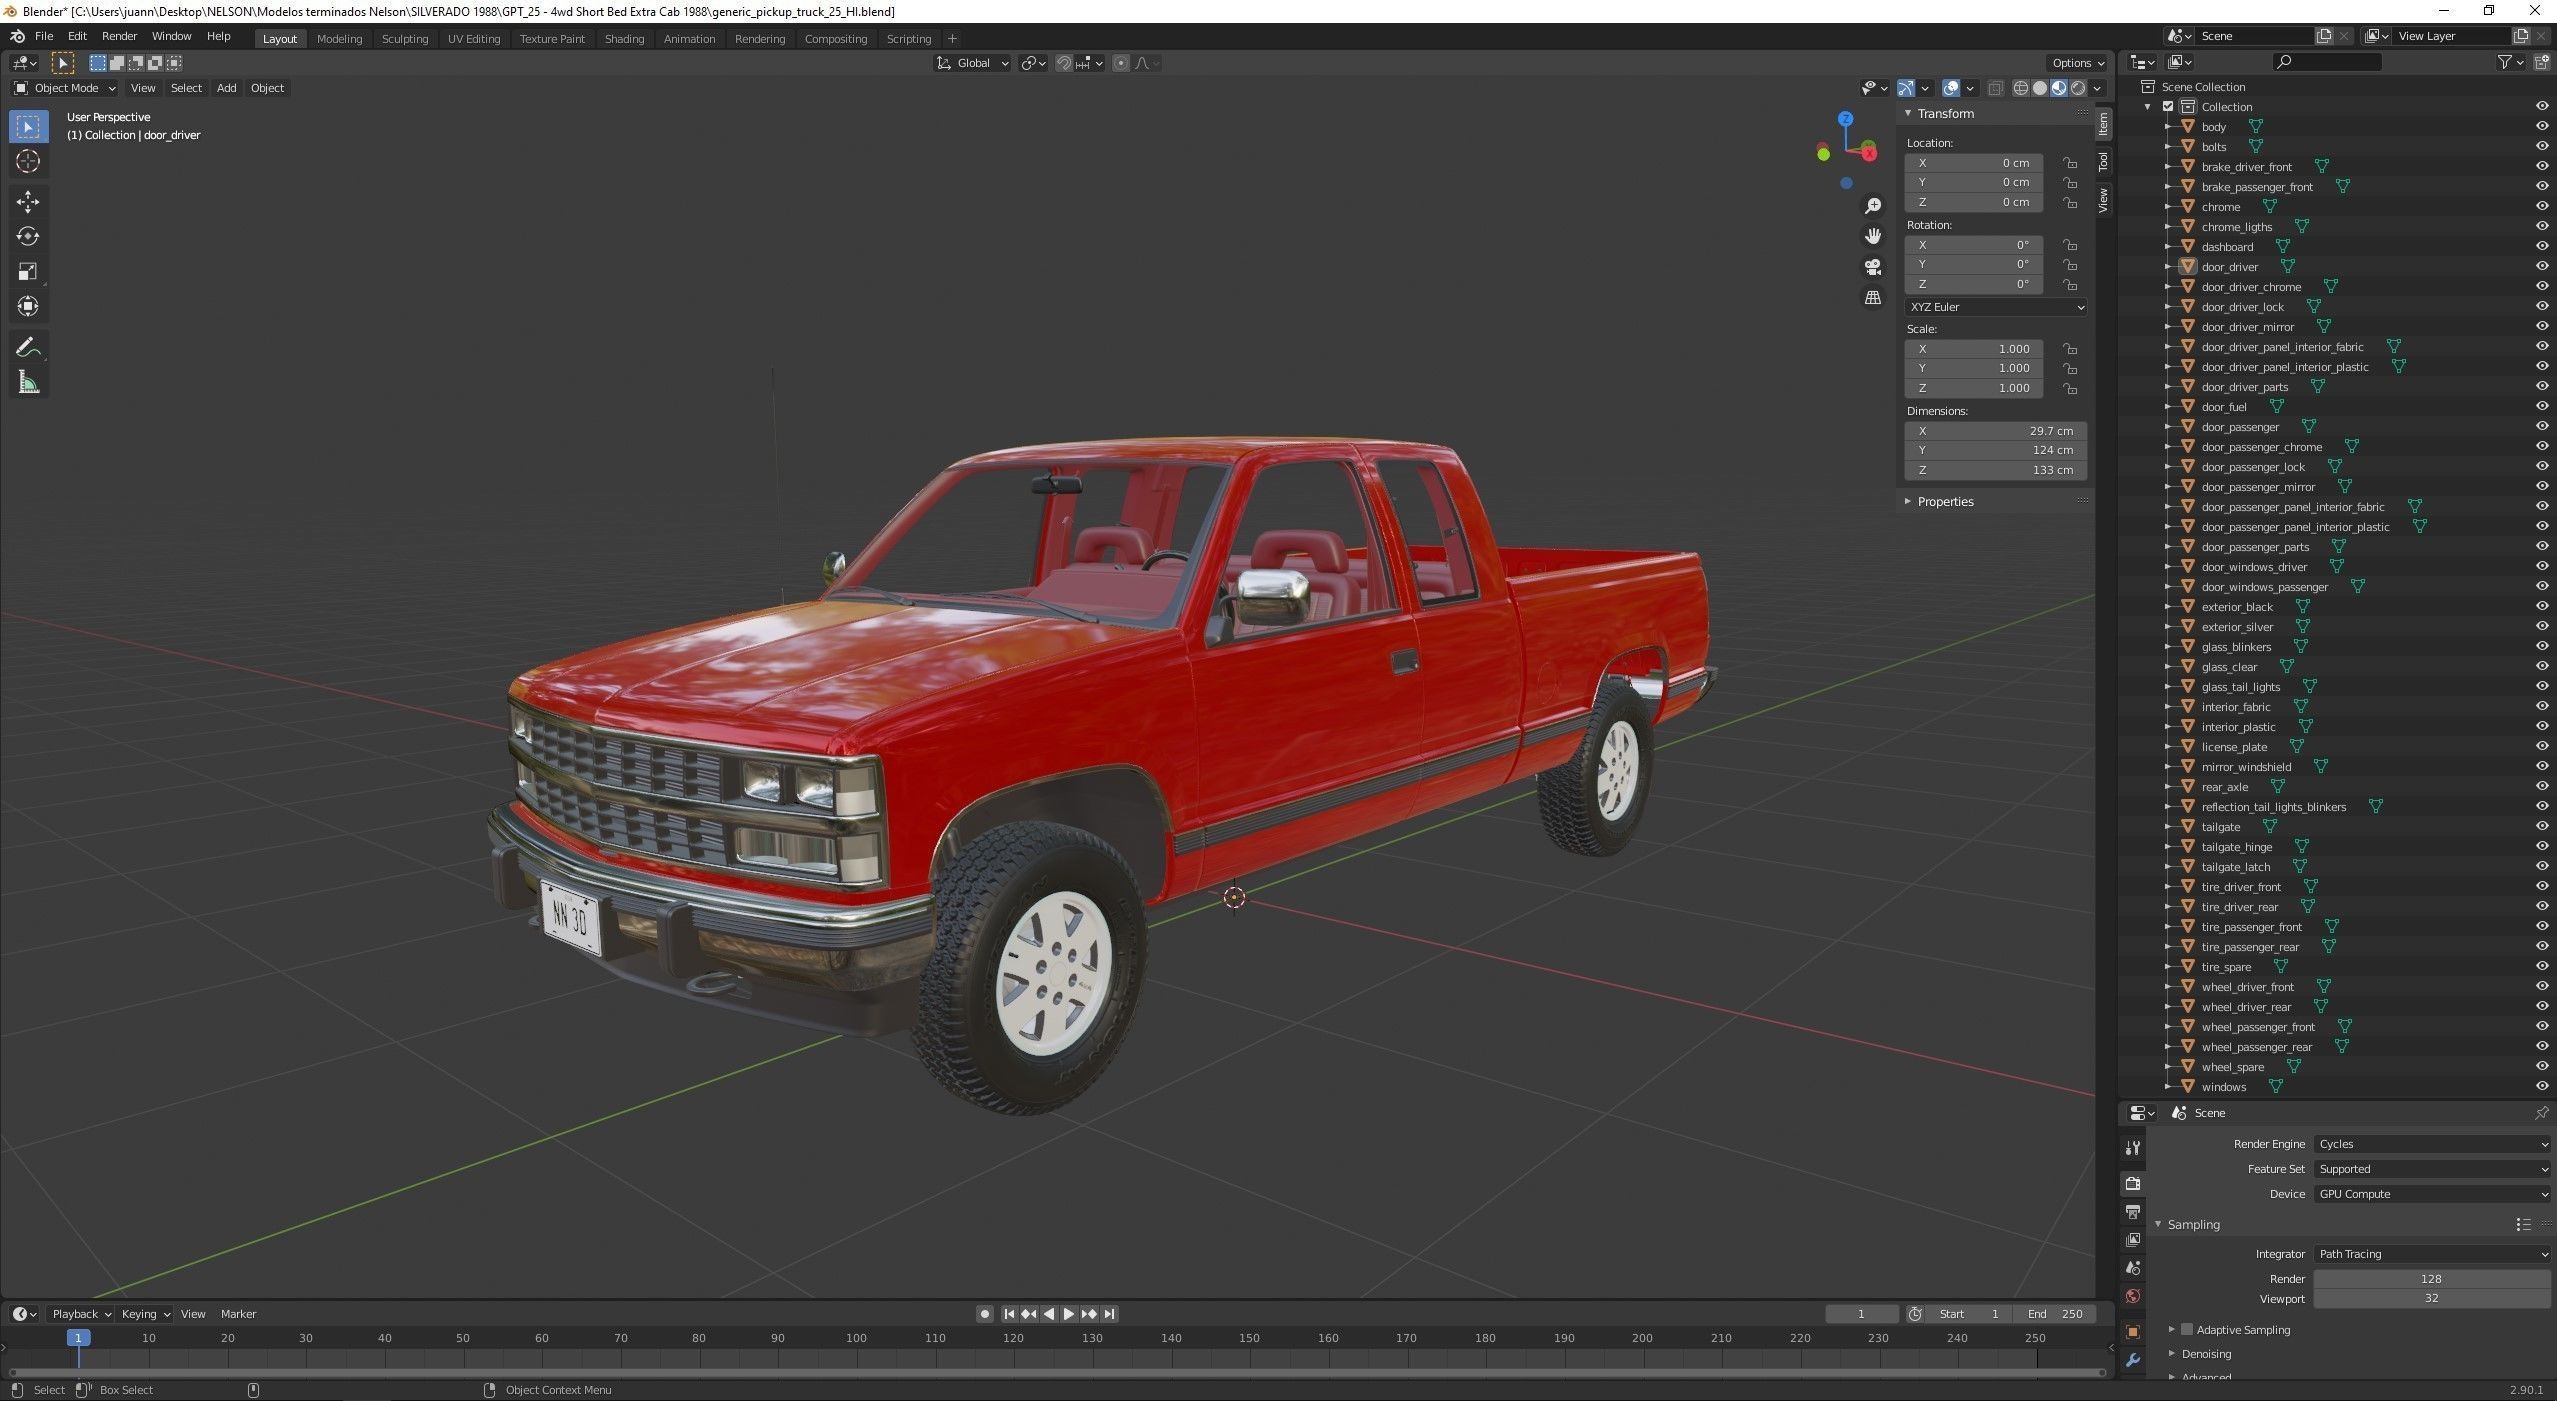Viewport: 2557px width, 1401px height.
Task: Click the Zoom view magnifier icon
Action: coord(1873,206)
